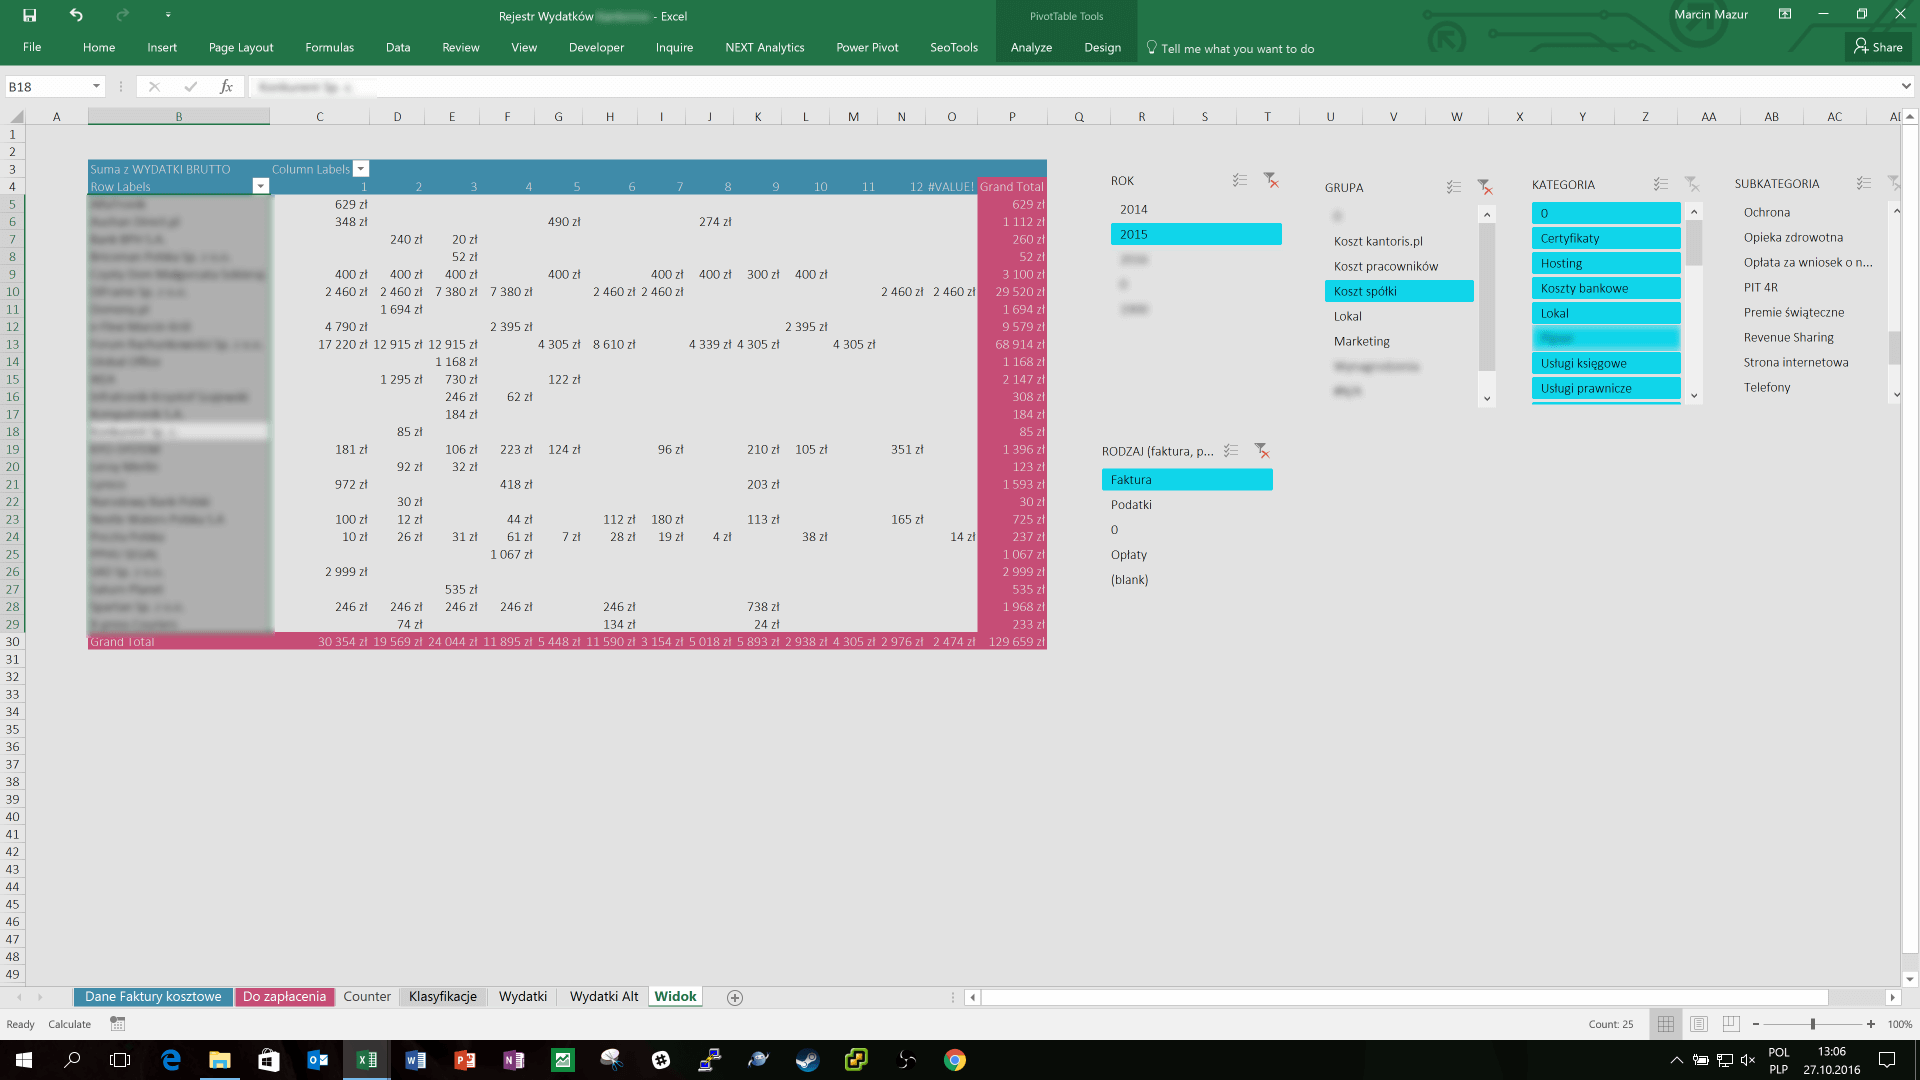The width and height of the screenshot is (1920, 1080).
Task: Click the Insert Function fx icon
Action: coord(226,87)
